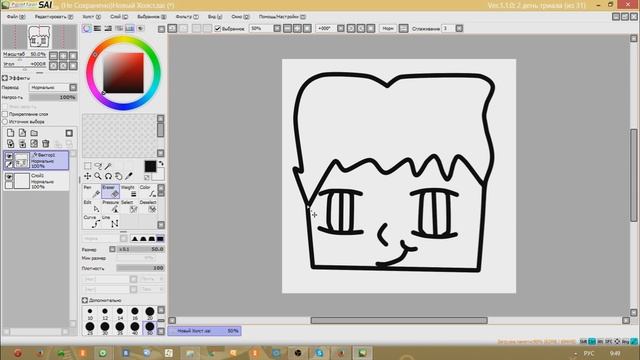The height and width of the screenshot is (360, 640).
Task: Select brush size preset 20
Action: (x=149, y=313)
